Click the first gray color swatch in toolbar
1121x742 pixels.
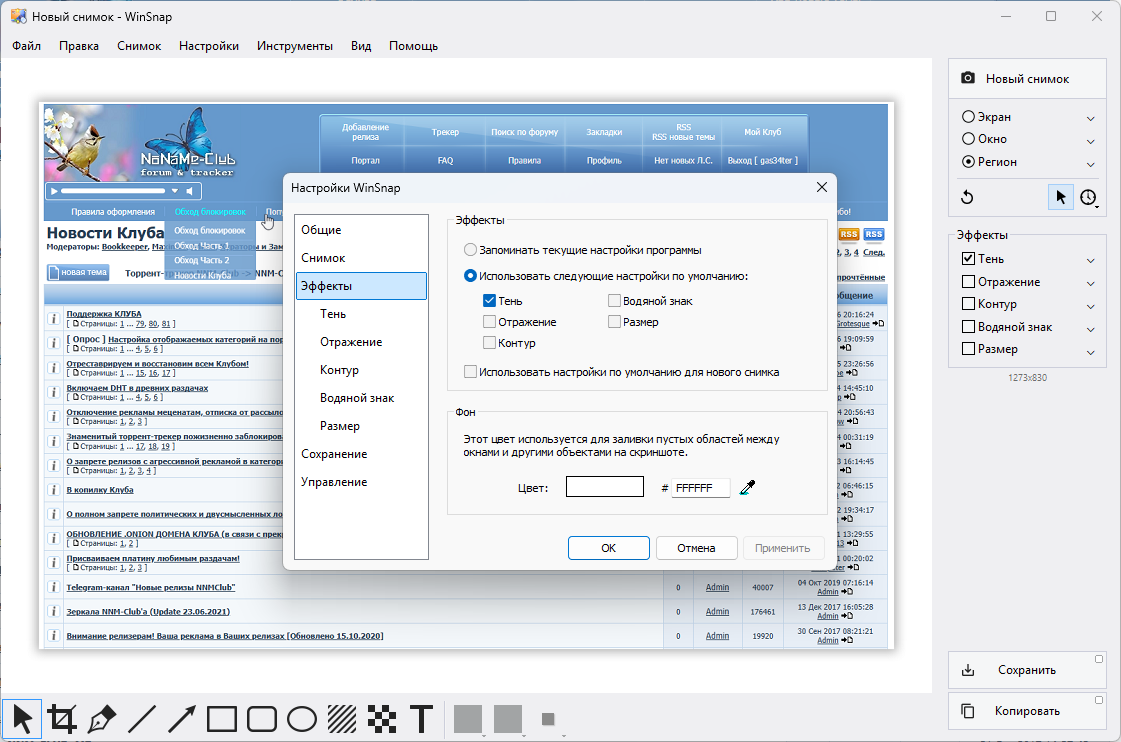(468, 719)
